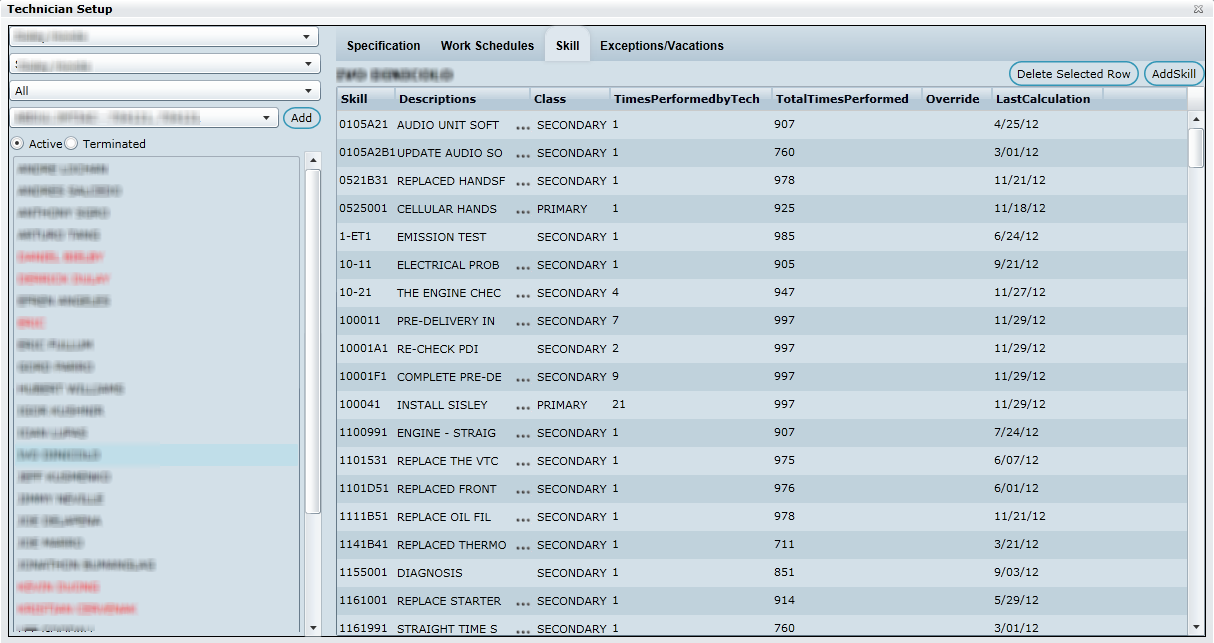The width and height of the screenshot is (1214, 643).
Task: Expand INSTALL SISLEY description via ellipsis
Action: (521, 407)
